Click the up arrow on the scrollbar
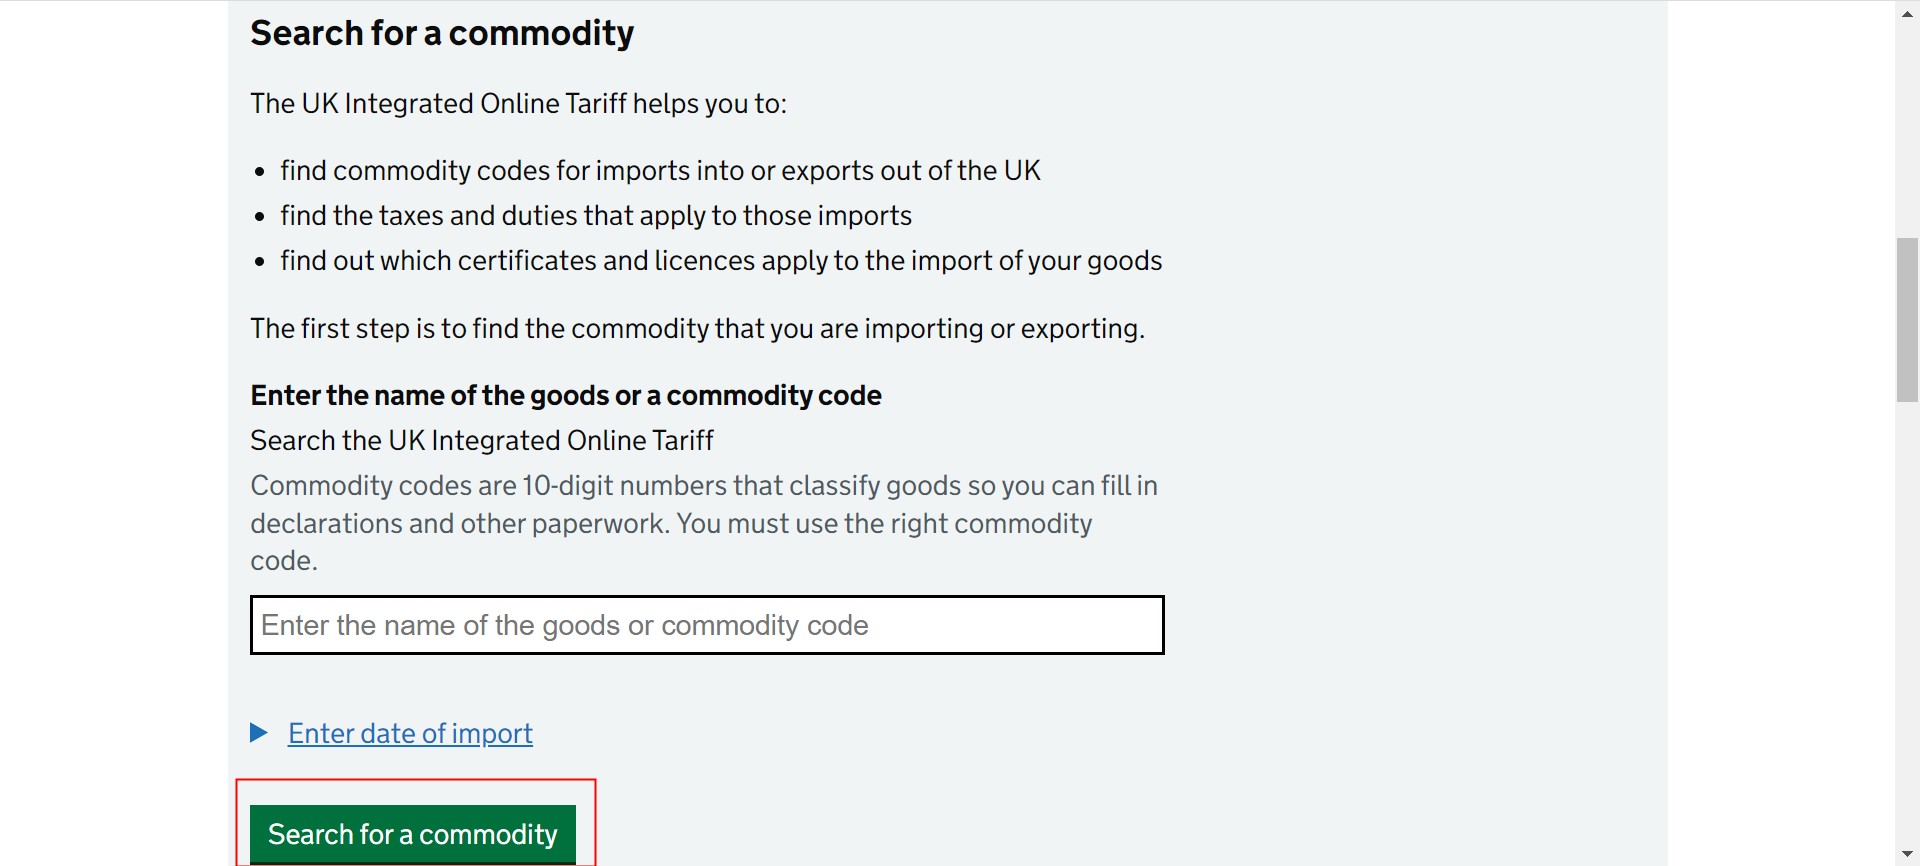This screenshot has height=866, width=1920. (1906, 13)
